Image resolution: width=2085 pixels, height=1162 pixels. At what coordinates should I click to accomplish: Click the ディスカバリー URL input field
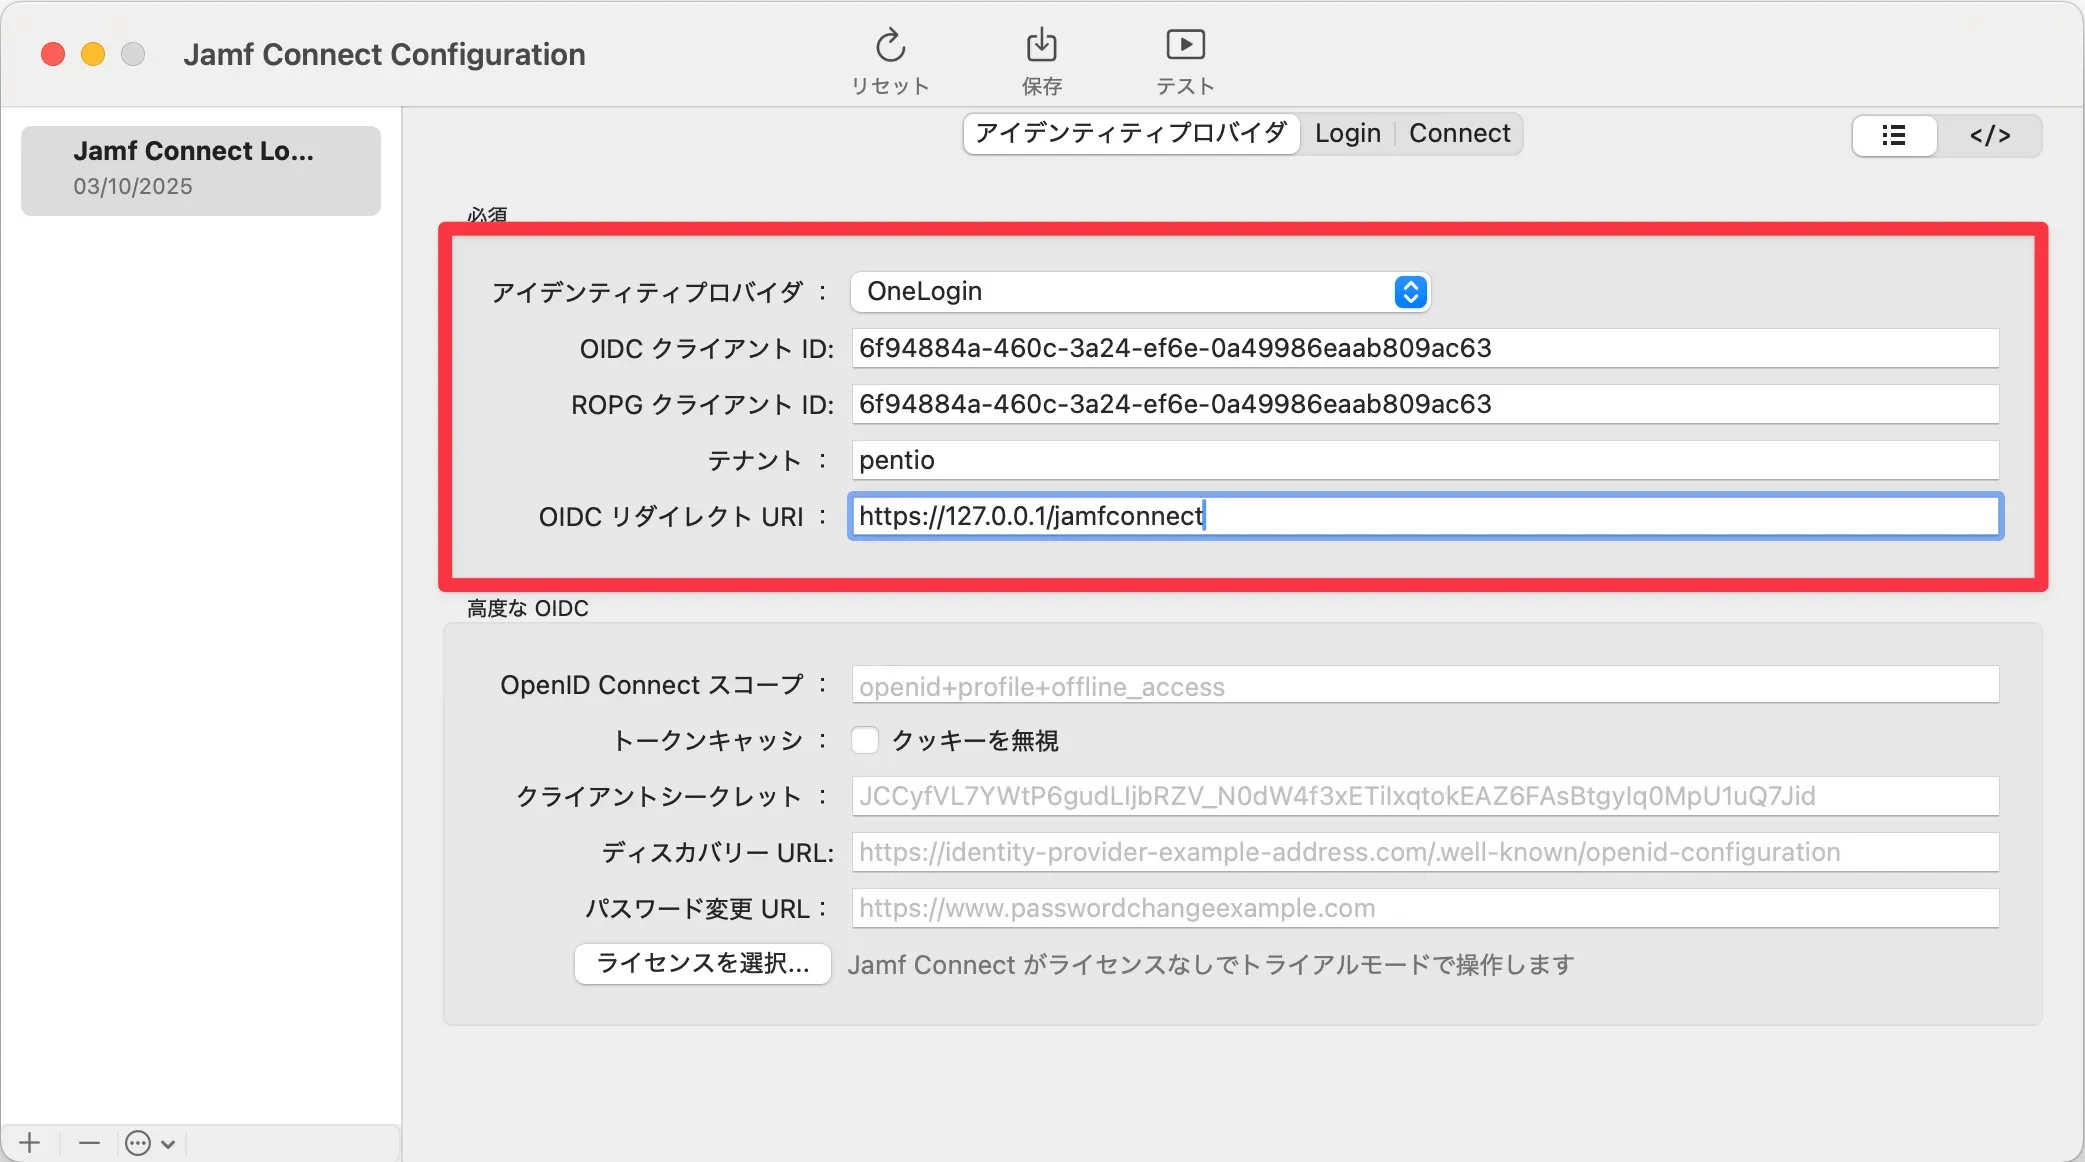1424,852
